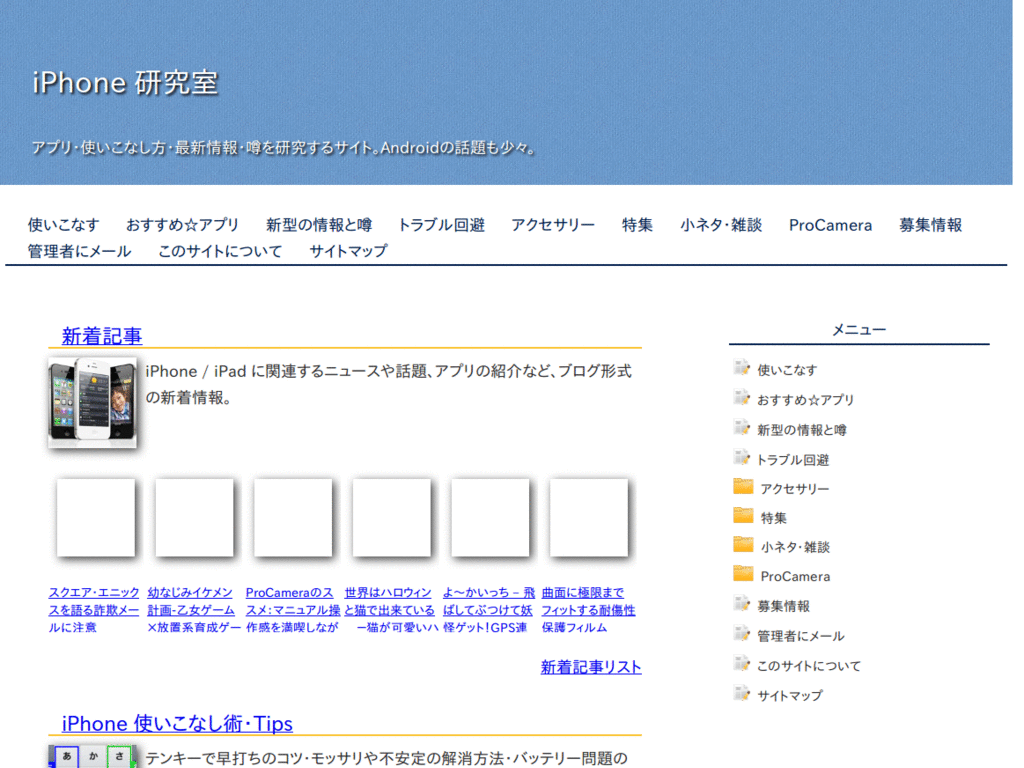The image size is (1024, 768).
Task: Go to トラブル回避 in top navigation
Action: coord(441,225)
